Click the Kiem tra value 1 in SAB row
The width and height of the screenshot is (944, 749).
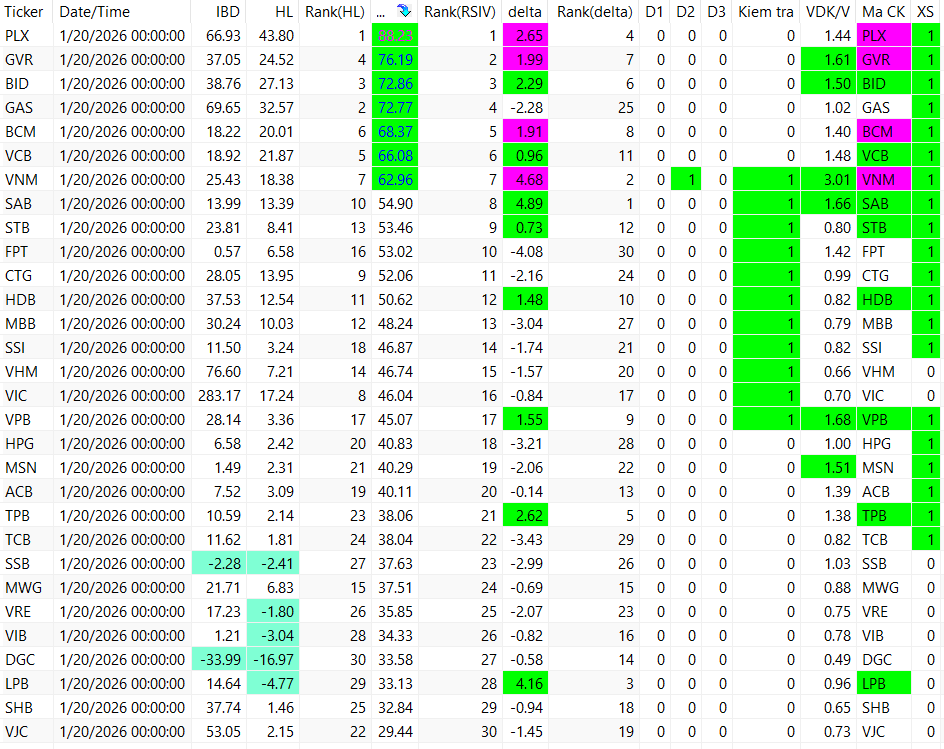point(766,204)
